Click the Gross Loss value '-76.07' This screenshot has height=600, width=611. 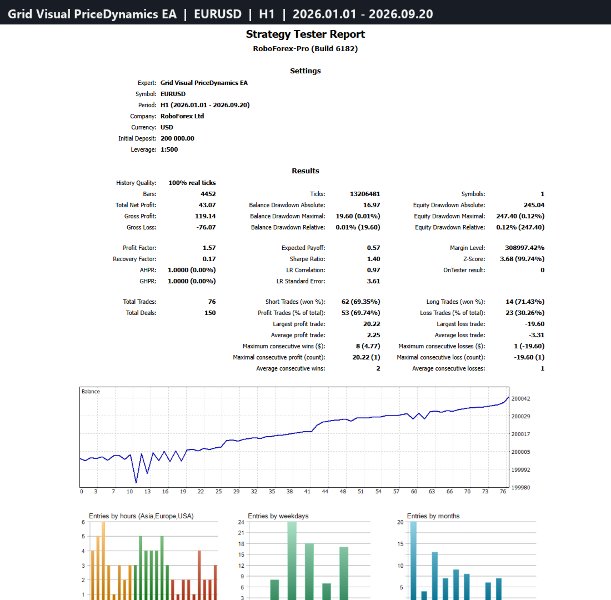206,227
